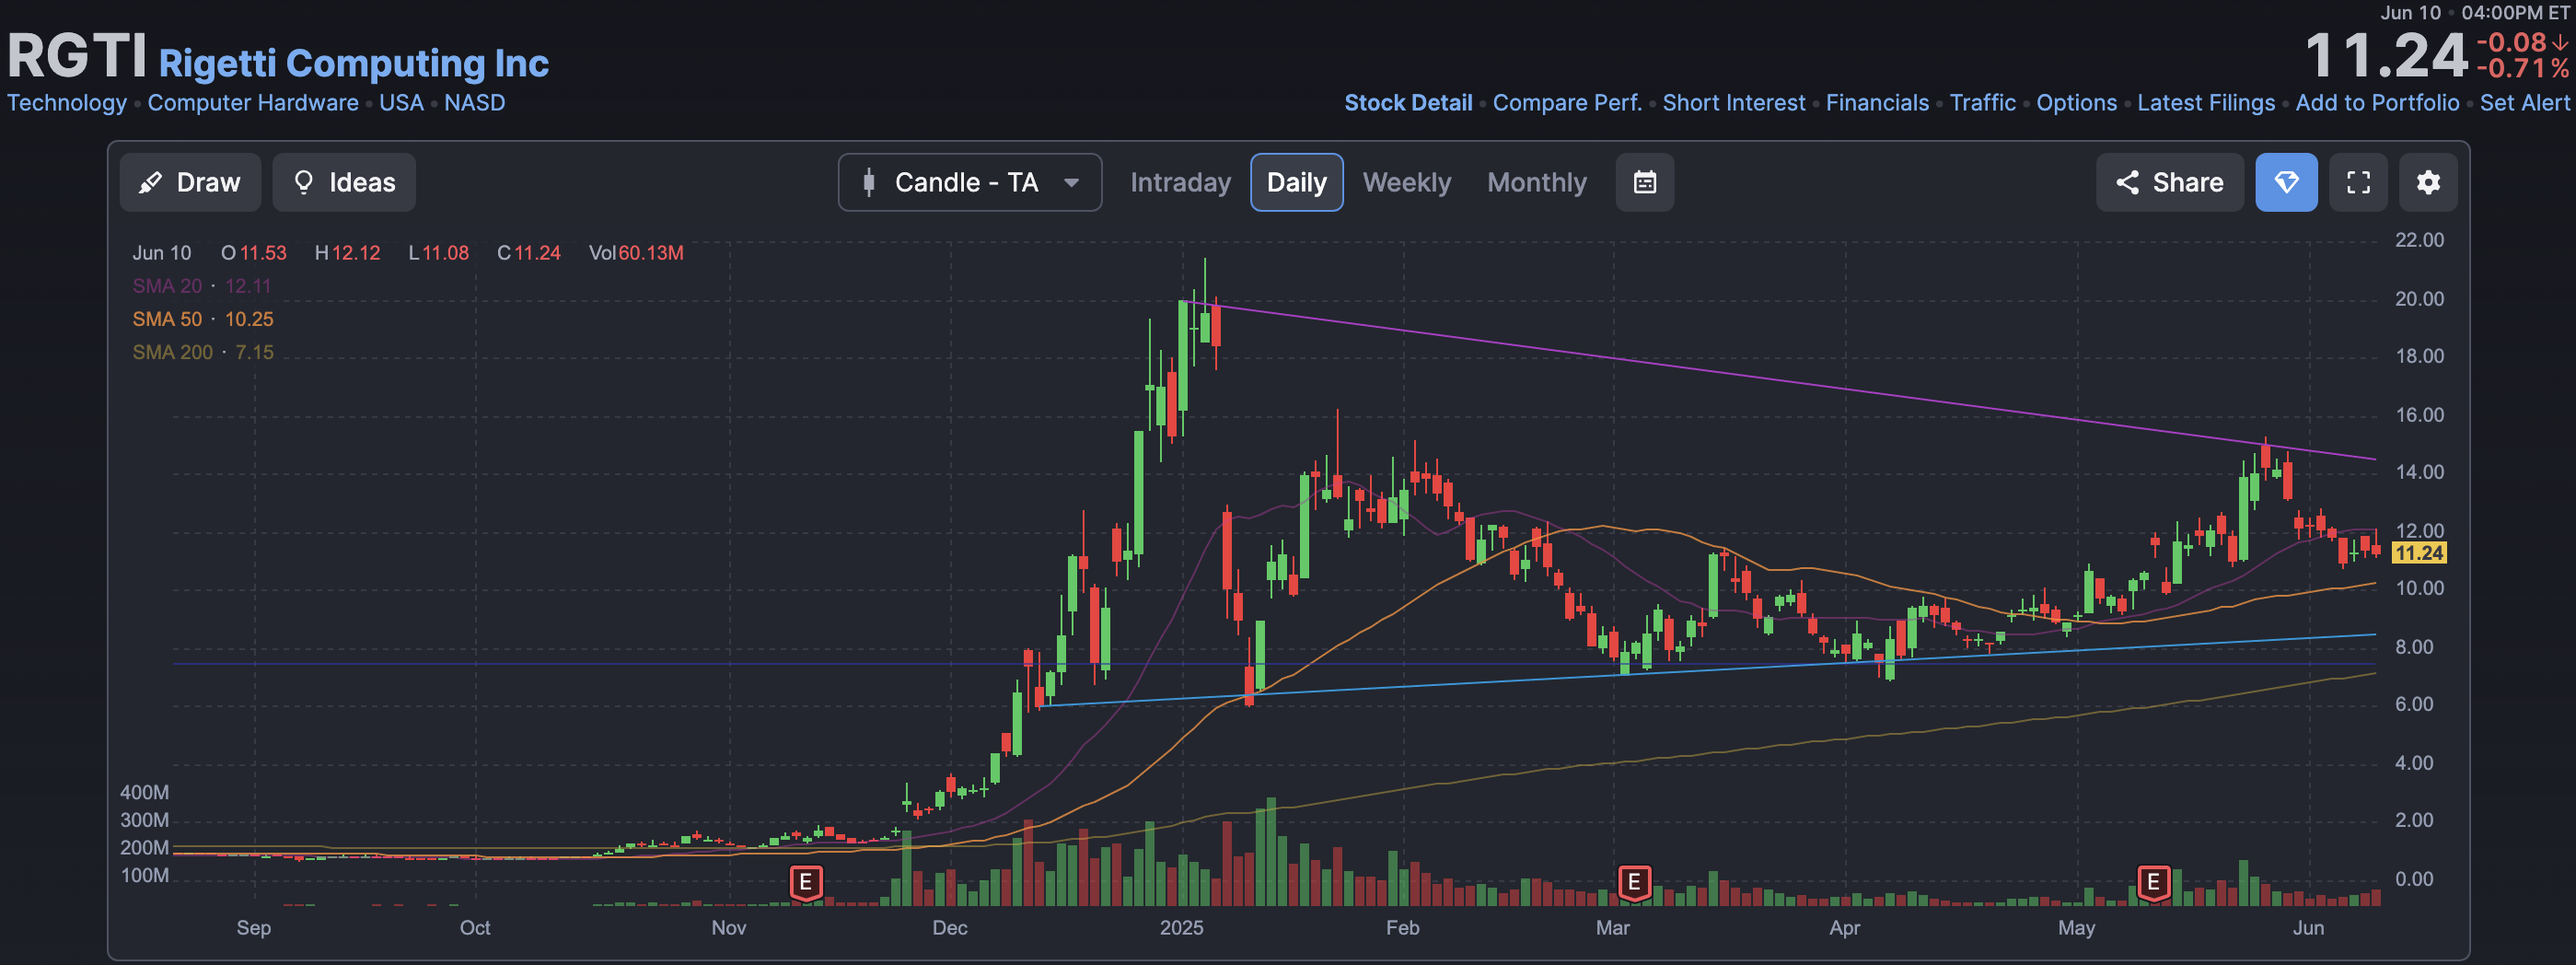Click the candlestick icon in chart type selector

869,182
